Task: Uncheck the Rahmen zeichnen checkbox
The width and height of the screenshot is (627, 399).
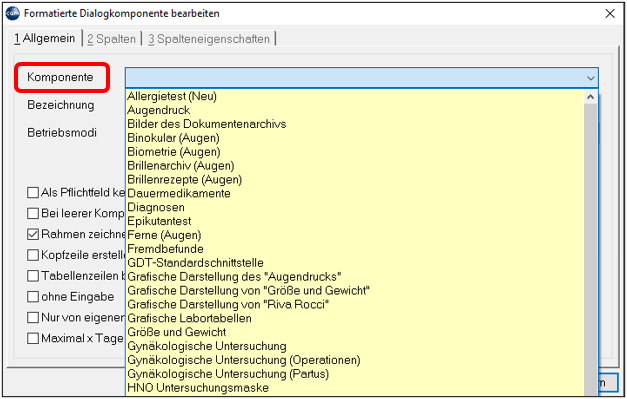Action: coord(33,234)
